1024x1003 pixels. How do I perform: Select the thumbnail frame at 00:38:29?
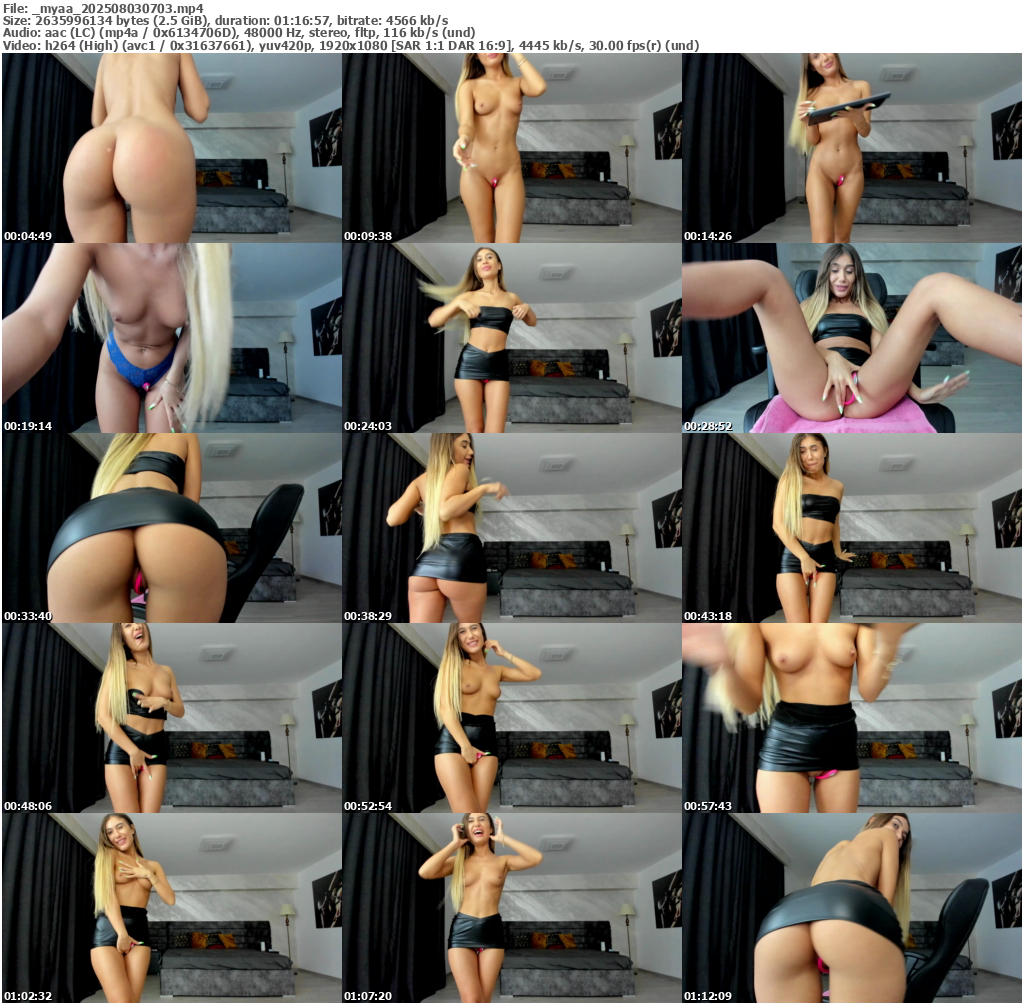(x=512, y=528)
